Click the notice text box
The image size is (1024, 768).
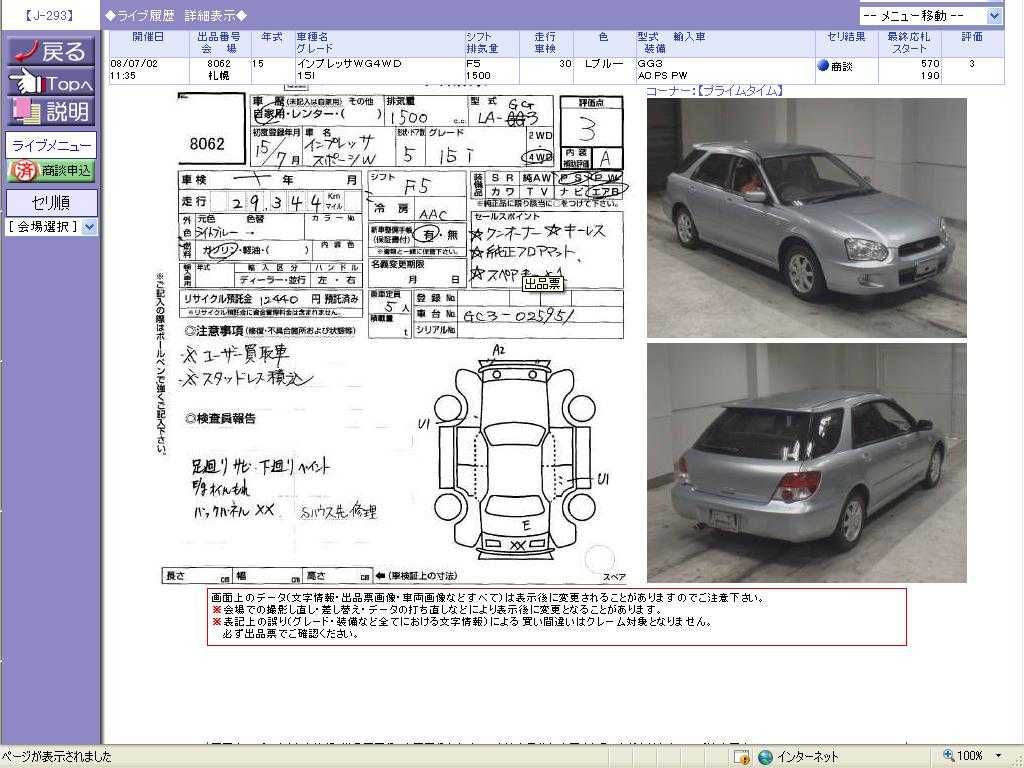point(556,616)
